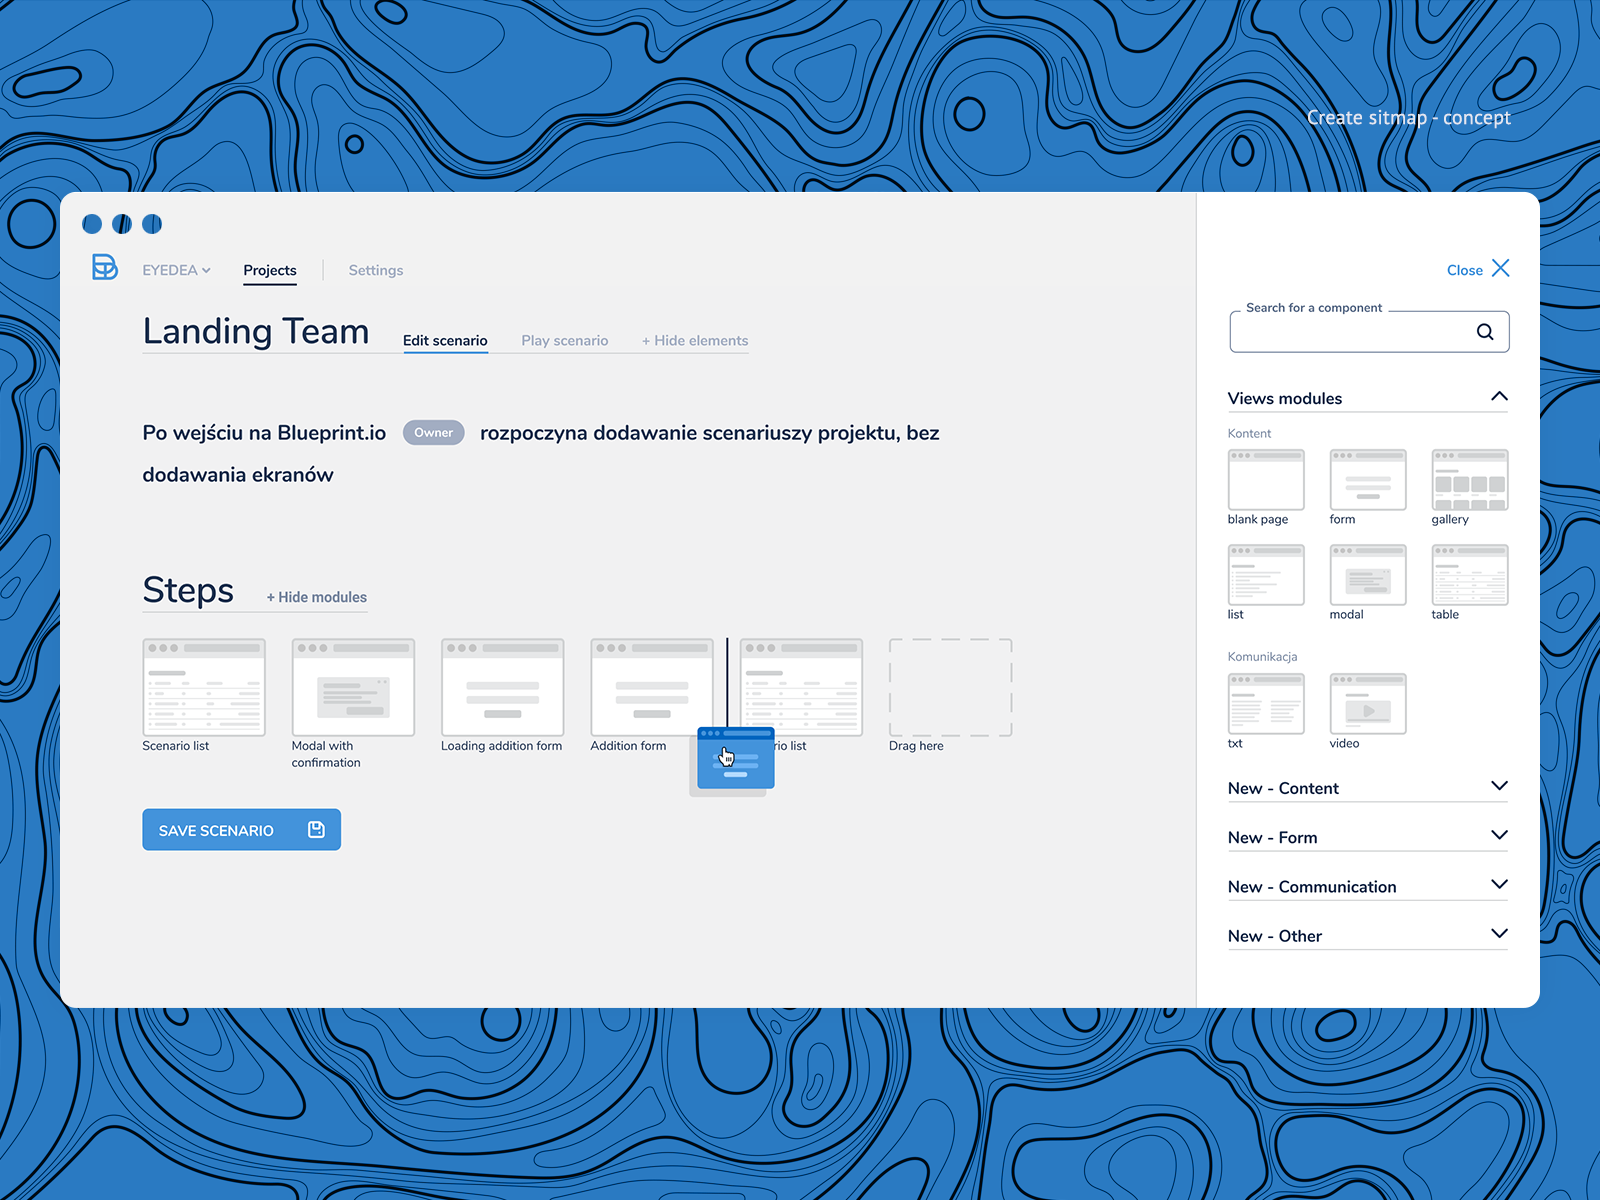Open the Settings tab
The image size is (1600, 1200).
pyautogui.click(x=376, y=270)
